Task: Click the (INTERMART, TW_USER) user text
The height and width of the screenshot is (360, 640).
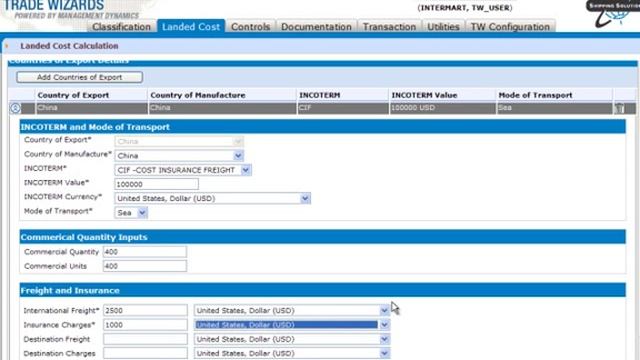Action: click(x=465, y=8)
